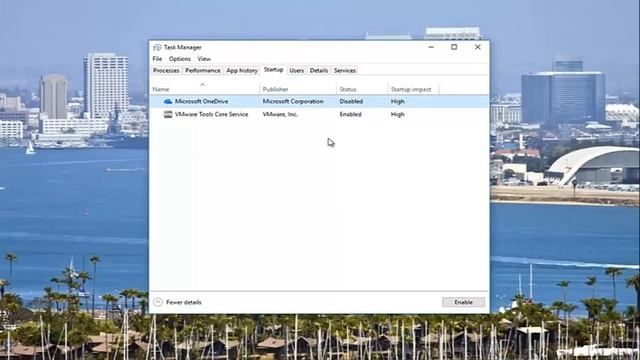This screenshot has height=360, width=640.
Task: Click the sort arrow above Name column
Action: 202,84
